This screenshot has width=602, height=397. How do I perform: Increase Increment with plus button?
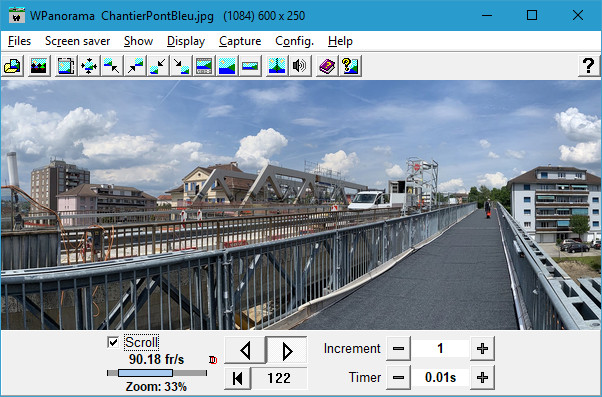[482, 349]
